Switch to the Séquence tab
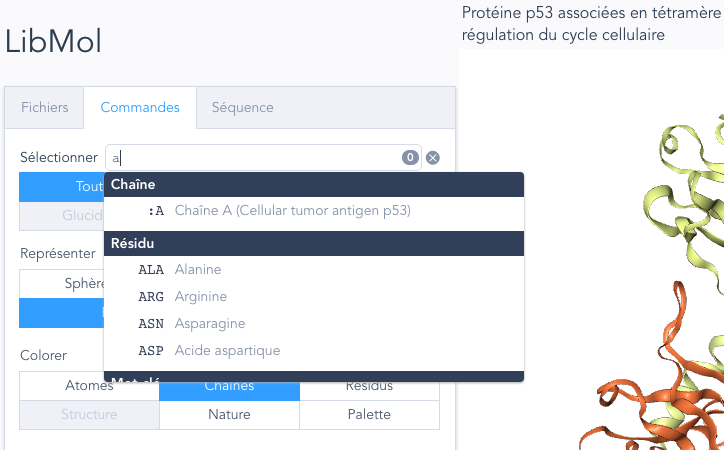The width and height of the screenshot is (724, 450). pos(242,108)
